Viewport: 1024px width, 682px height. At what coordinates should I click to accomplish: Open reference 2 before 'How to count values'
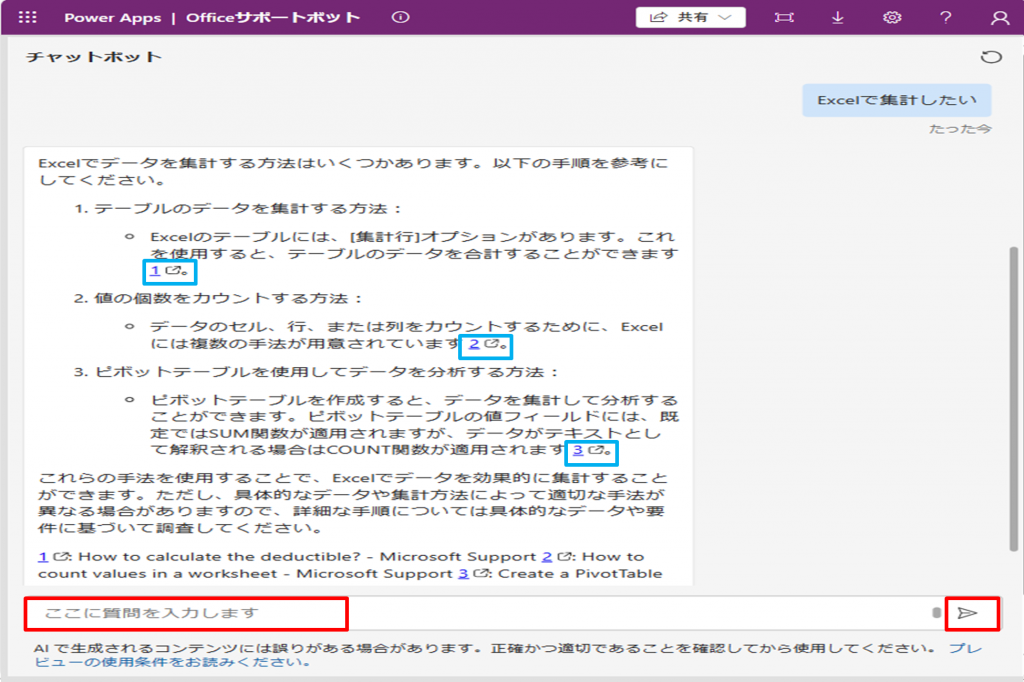547,557
